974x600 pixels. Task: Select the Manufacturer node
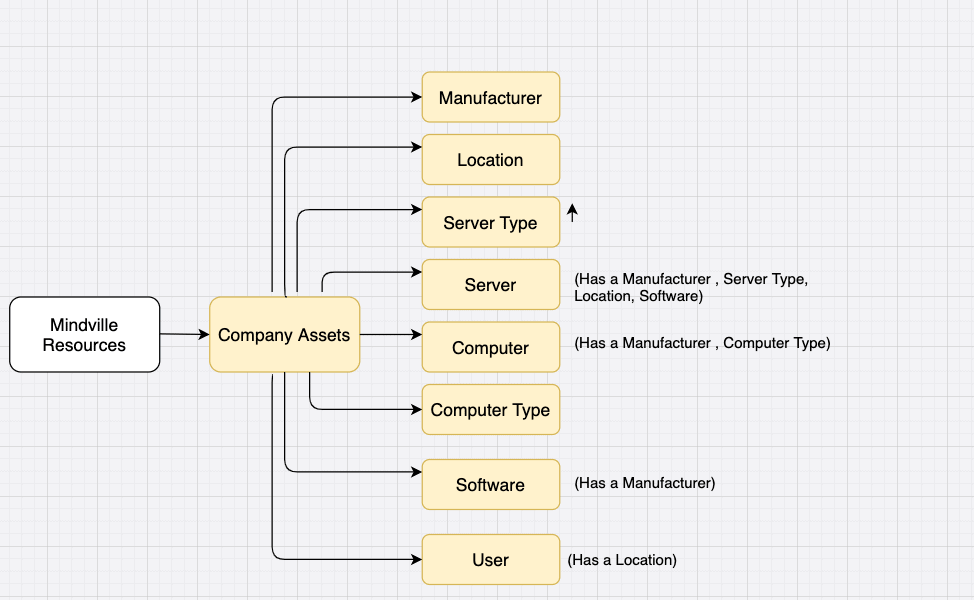tap(490, 97)
